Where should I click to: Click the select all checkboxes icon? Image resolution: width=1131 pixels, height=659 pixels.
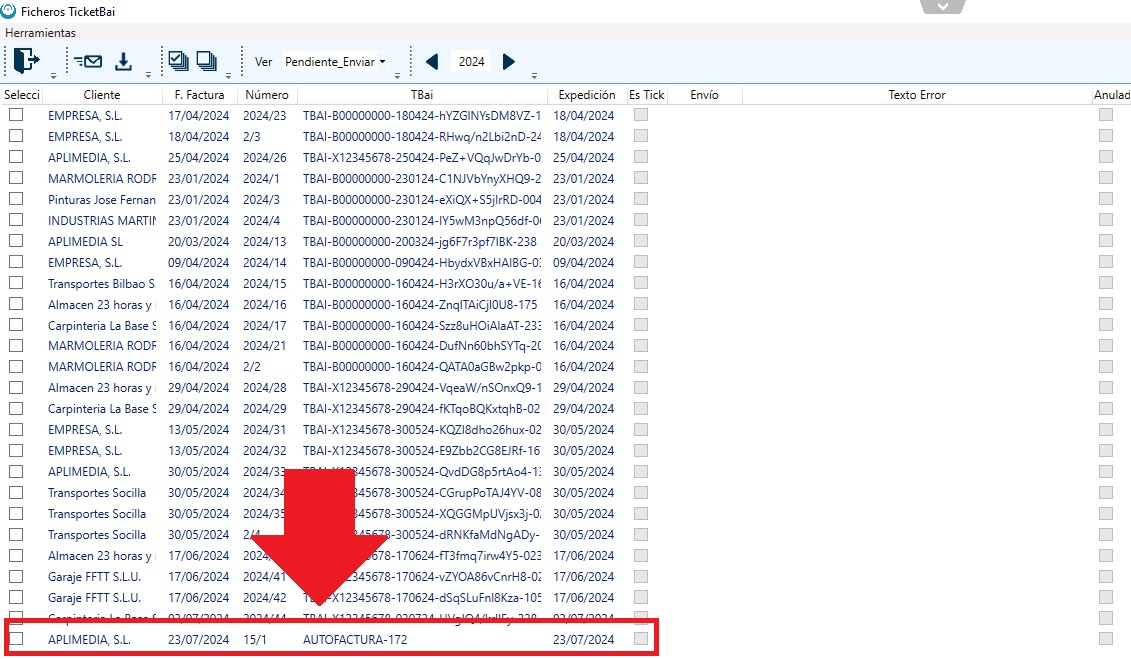[x=179, y=61]
